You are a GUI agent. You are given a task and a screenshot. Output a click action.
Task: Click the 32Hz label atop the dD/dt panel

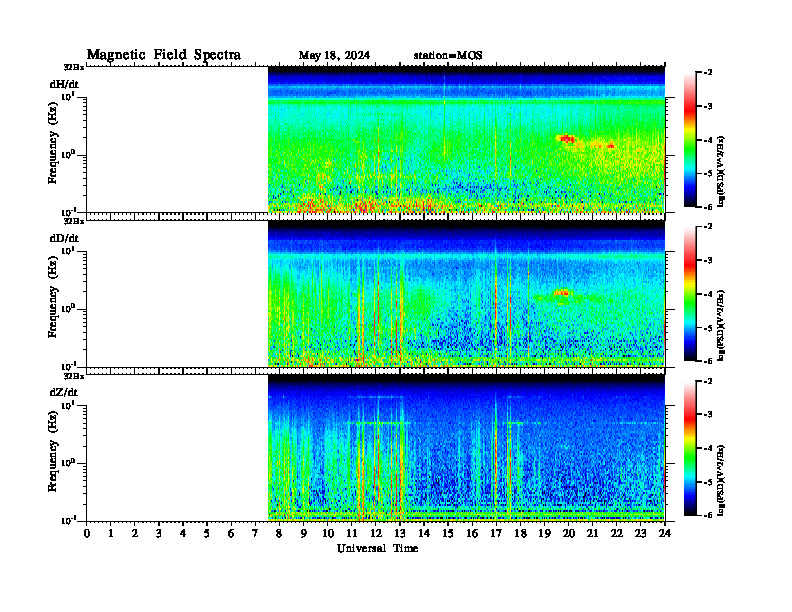coord(74,221)
